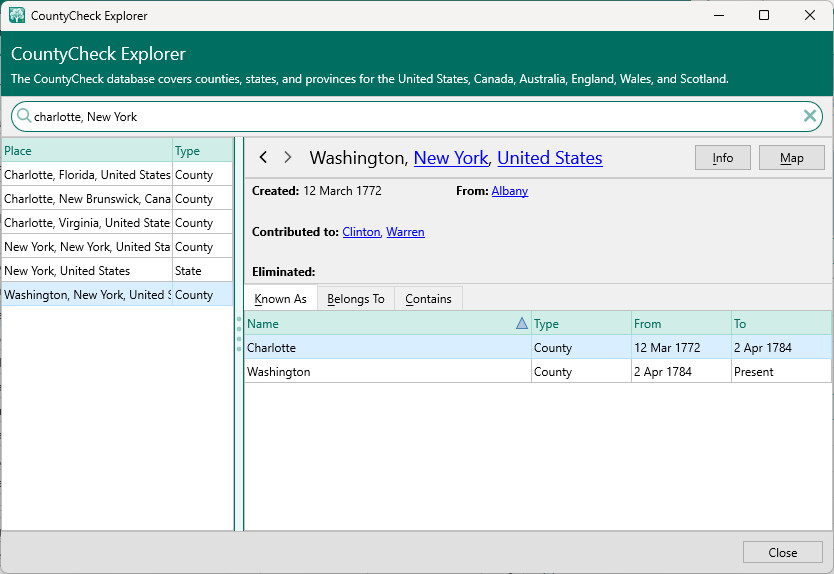Sort by the Place column header
The height and width of the screenshot is (574, 834).
pyautogui.click(x=87, y=151)
